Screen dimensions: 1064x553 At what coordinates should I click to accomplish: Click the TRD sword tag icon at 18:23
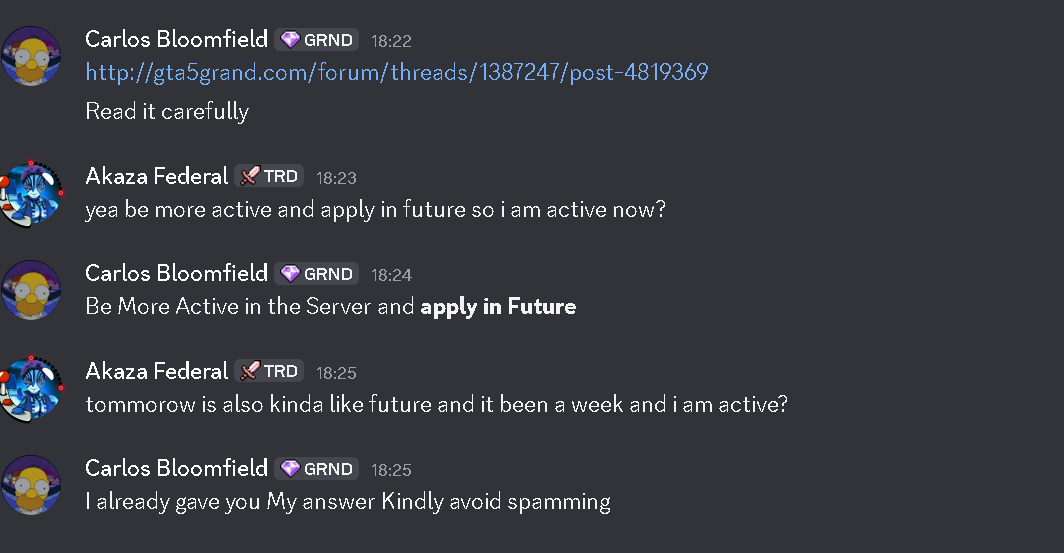click(250, 176)
